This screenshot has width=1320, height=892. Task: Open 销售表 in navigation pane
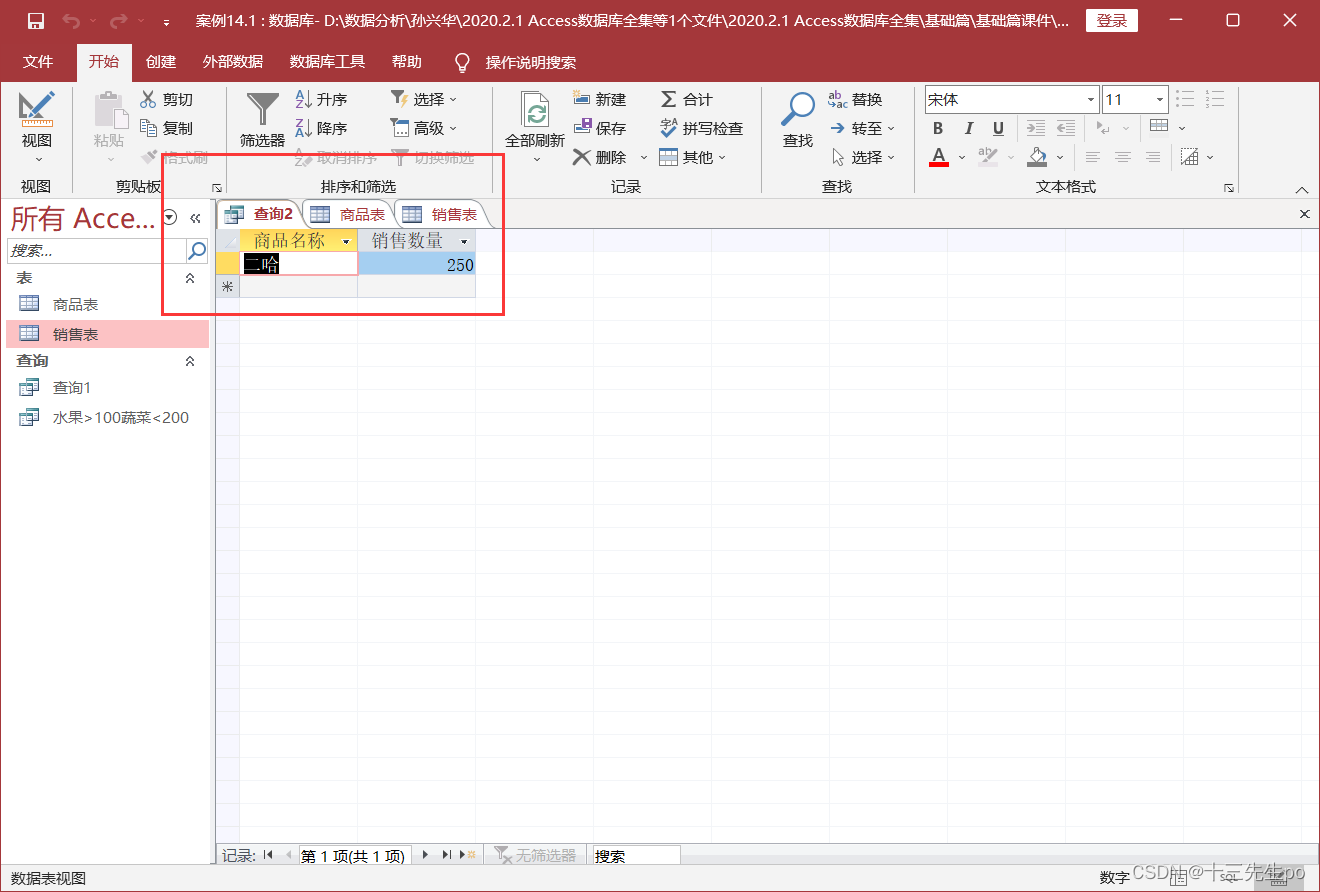click(x=107, y=334)
